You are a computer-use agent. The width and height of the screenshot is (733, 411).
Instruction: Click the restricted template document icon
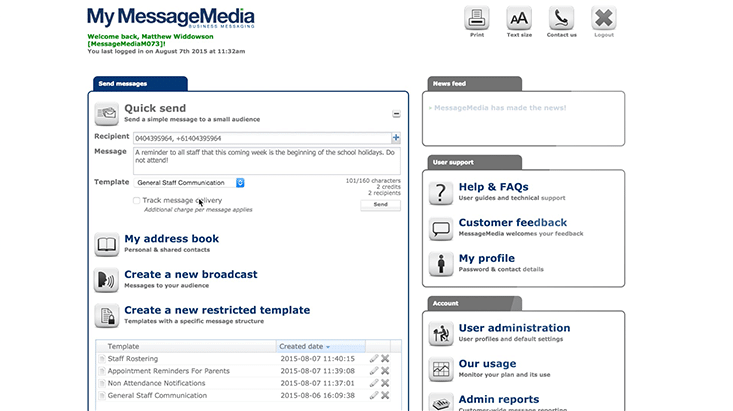pyautogui.click(x=107, y=316)
